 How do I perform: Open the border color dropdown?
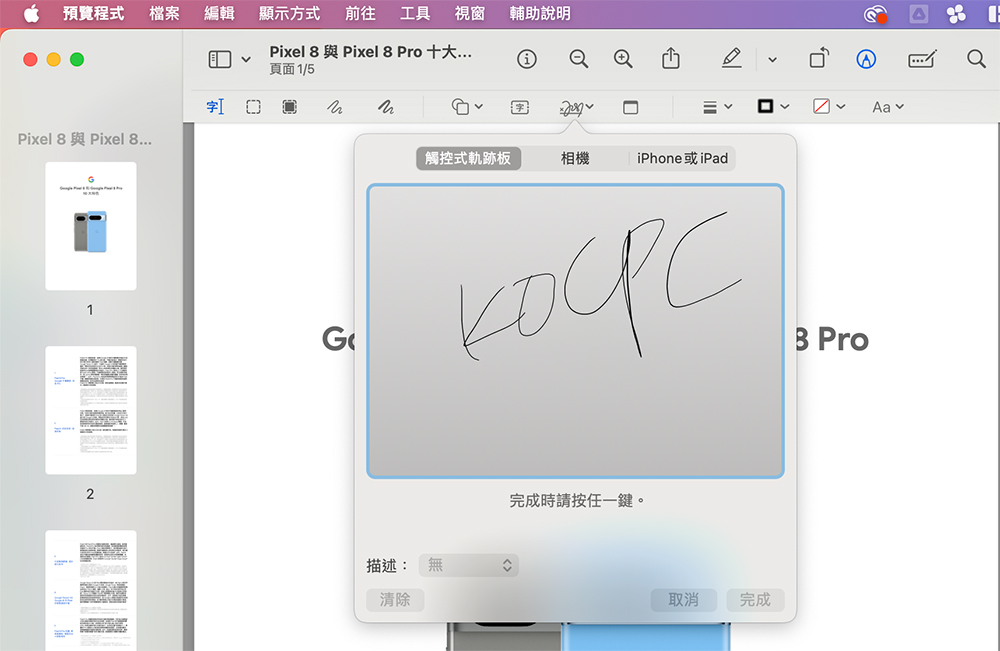(x=774, y=106)
